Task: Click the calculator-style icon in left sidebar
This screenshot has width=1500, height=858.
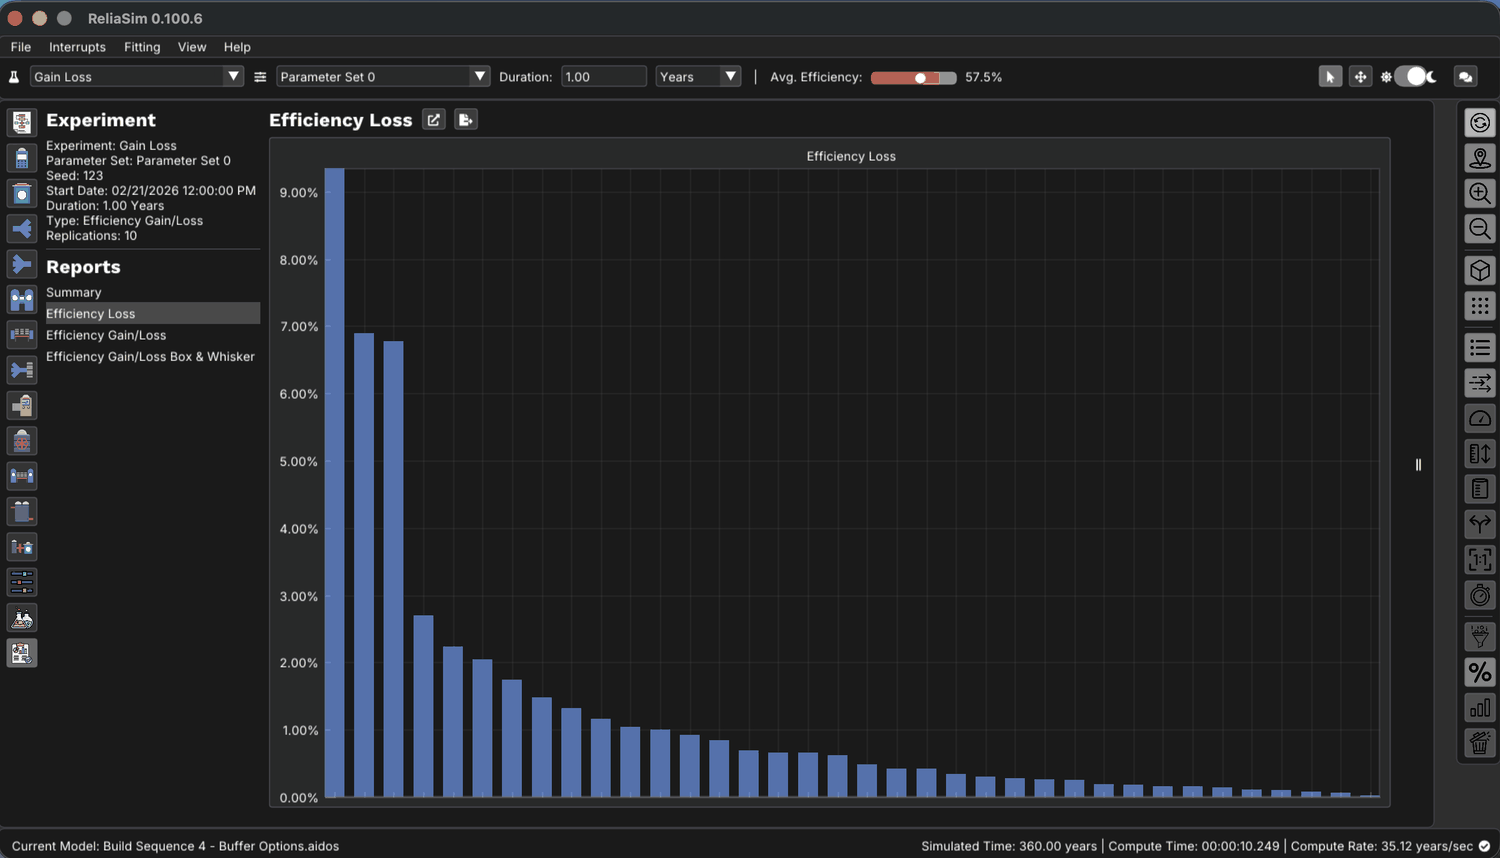Action: click(x=22, y=158)
